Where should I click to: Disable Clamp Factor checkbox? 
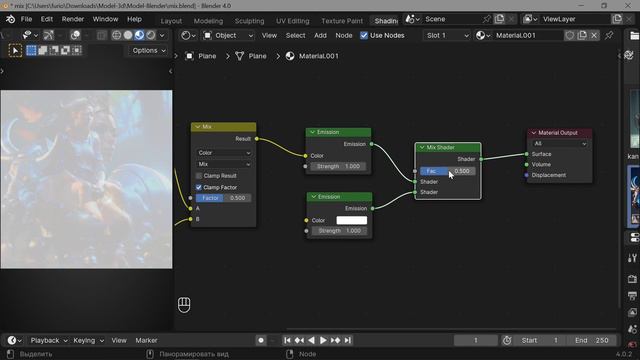click(199, 187)
